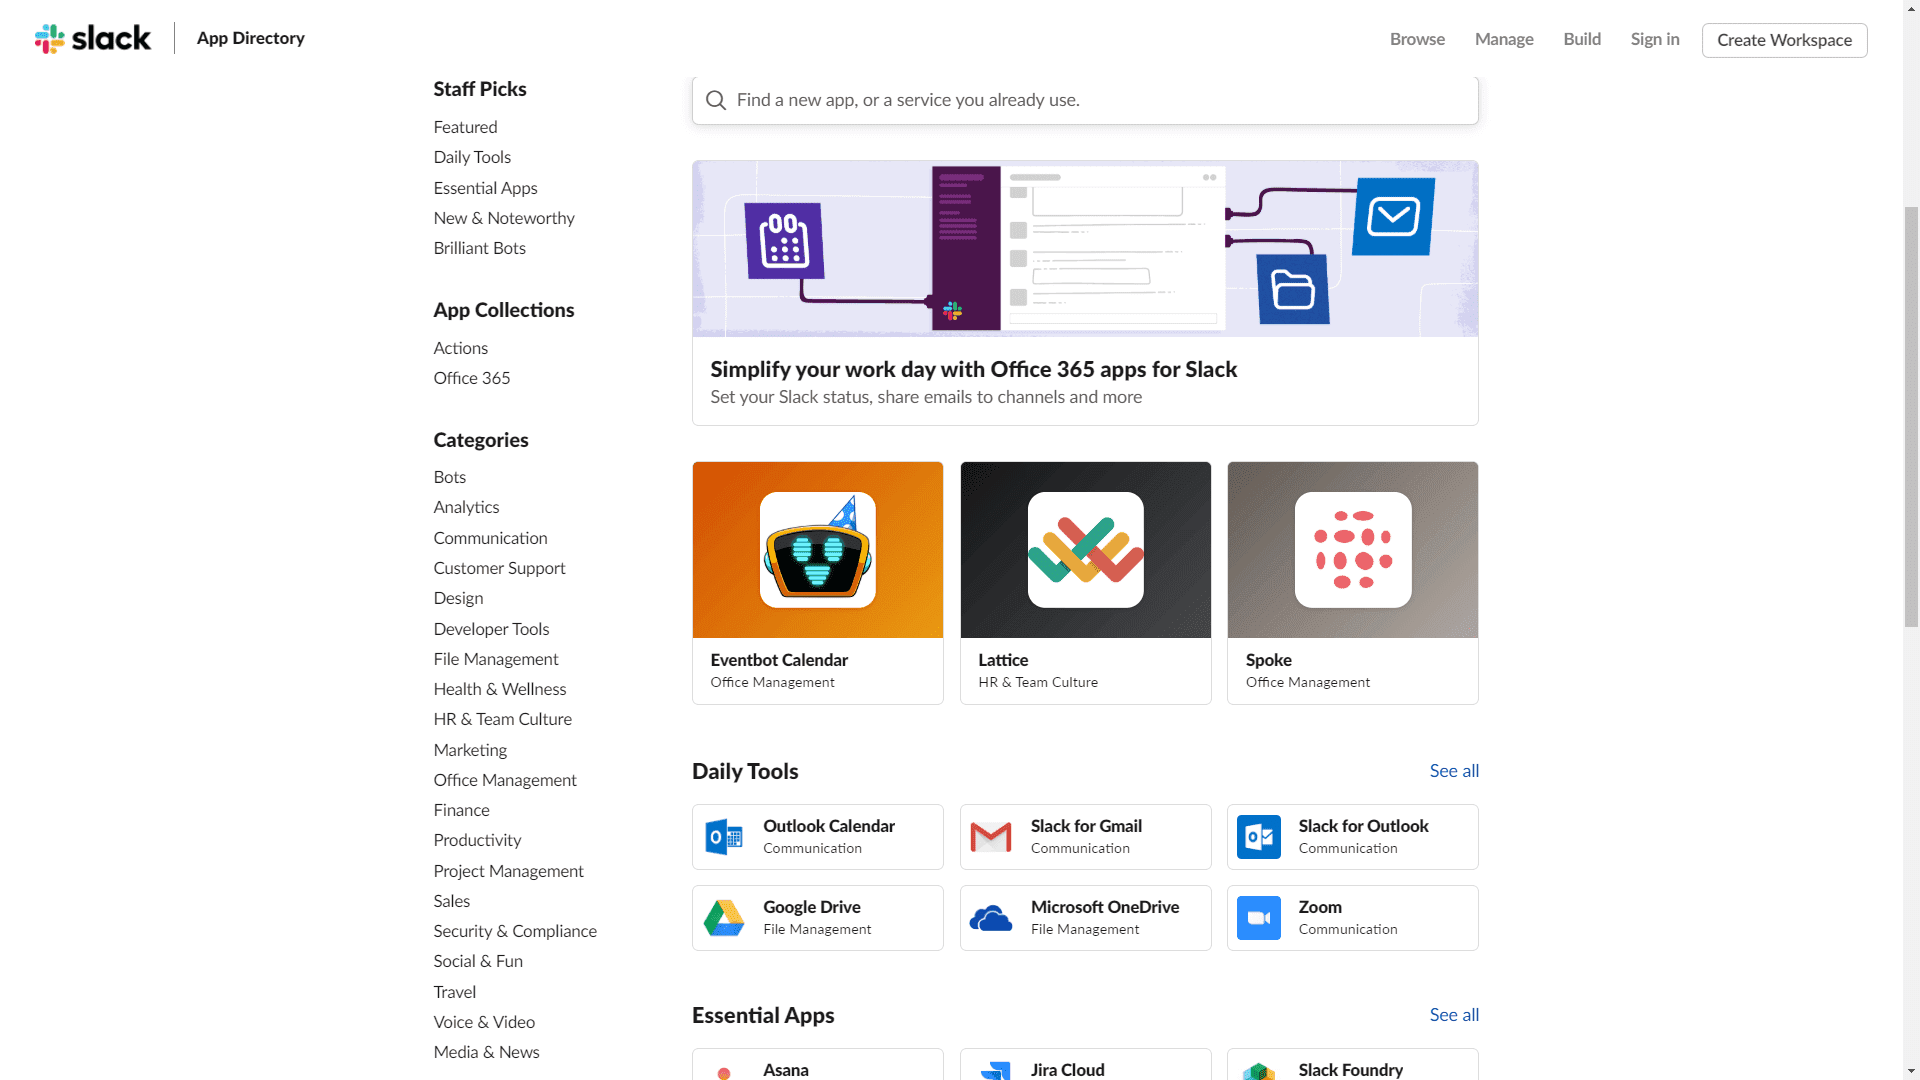The image size is (1920, 1080).
Task: Open the Actions collection
Action: [x=460, y=348]
